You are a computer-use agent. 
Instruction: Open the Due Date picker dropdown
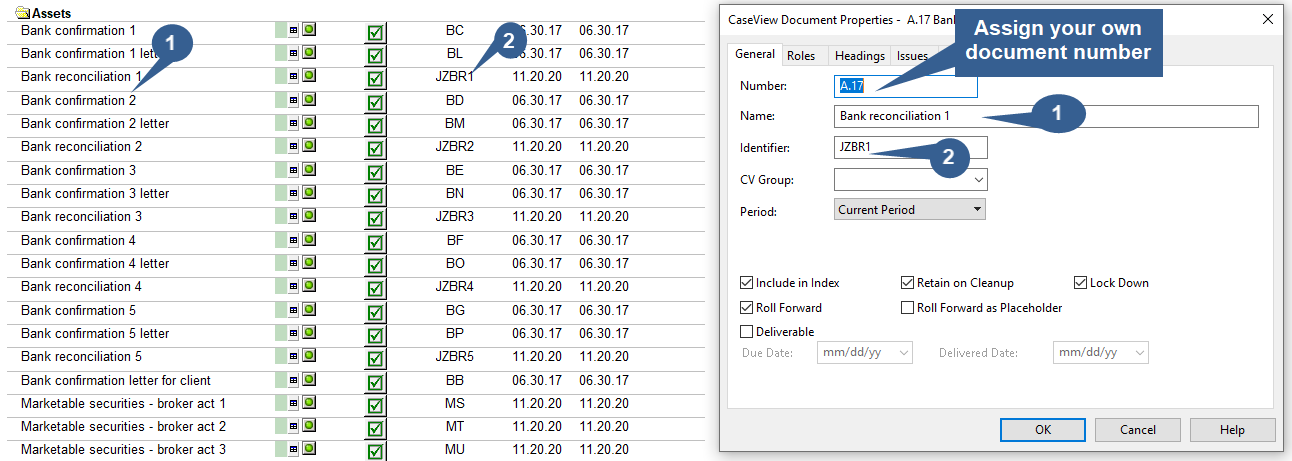pyautogui.click(x=904, y=353)
